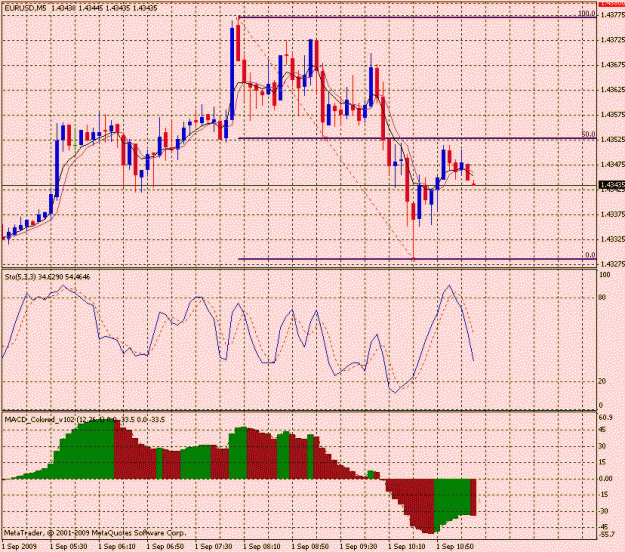Click the stochastic scale value 100

605,275
